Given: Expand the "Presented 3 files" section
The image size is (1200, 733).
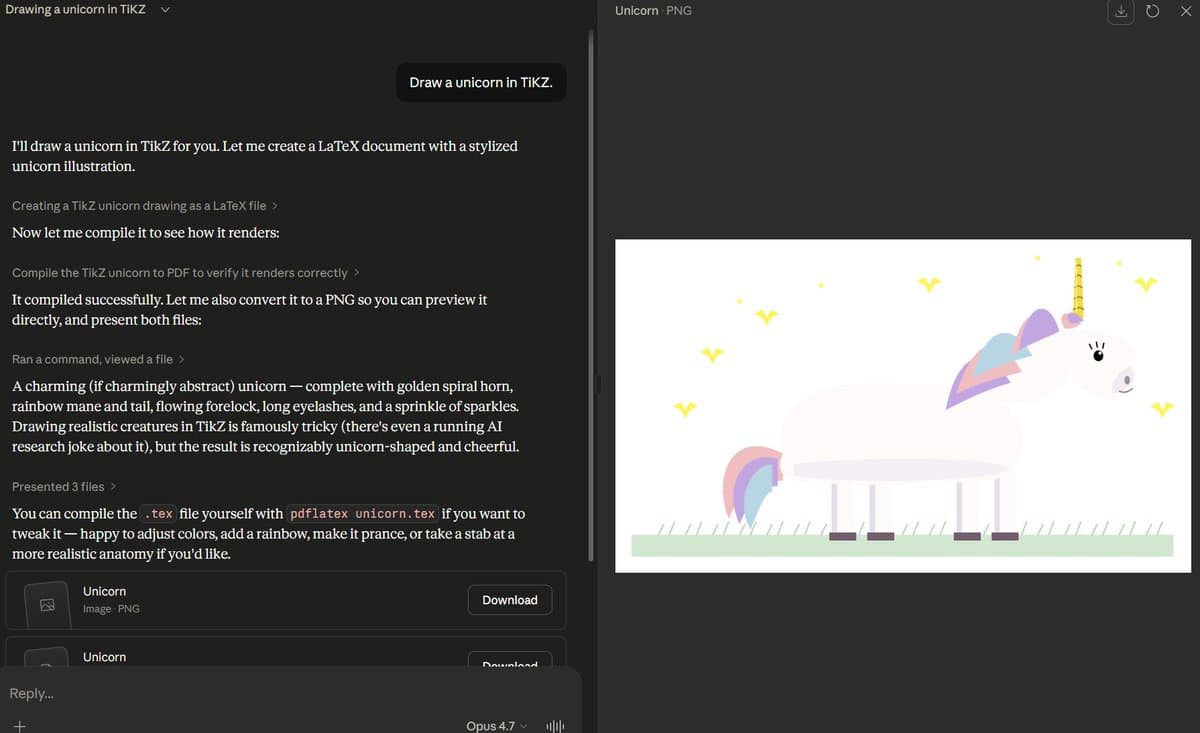Looking at the screenshot, I should [60, 486].
